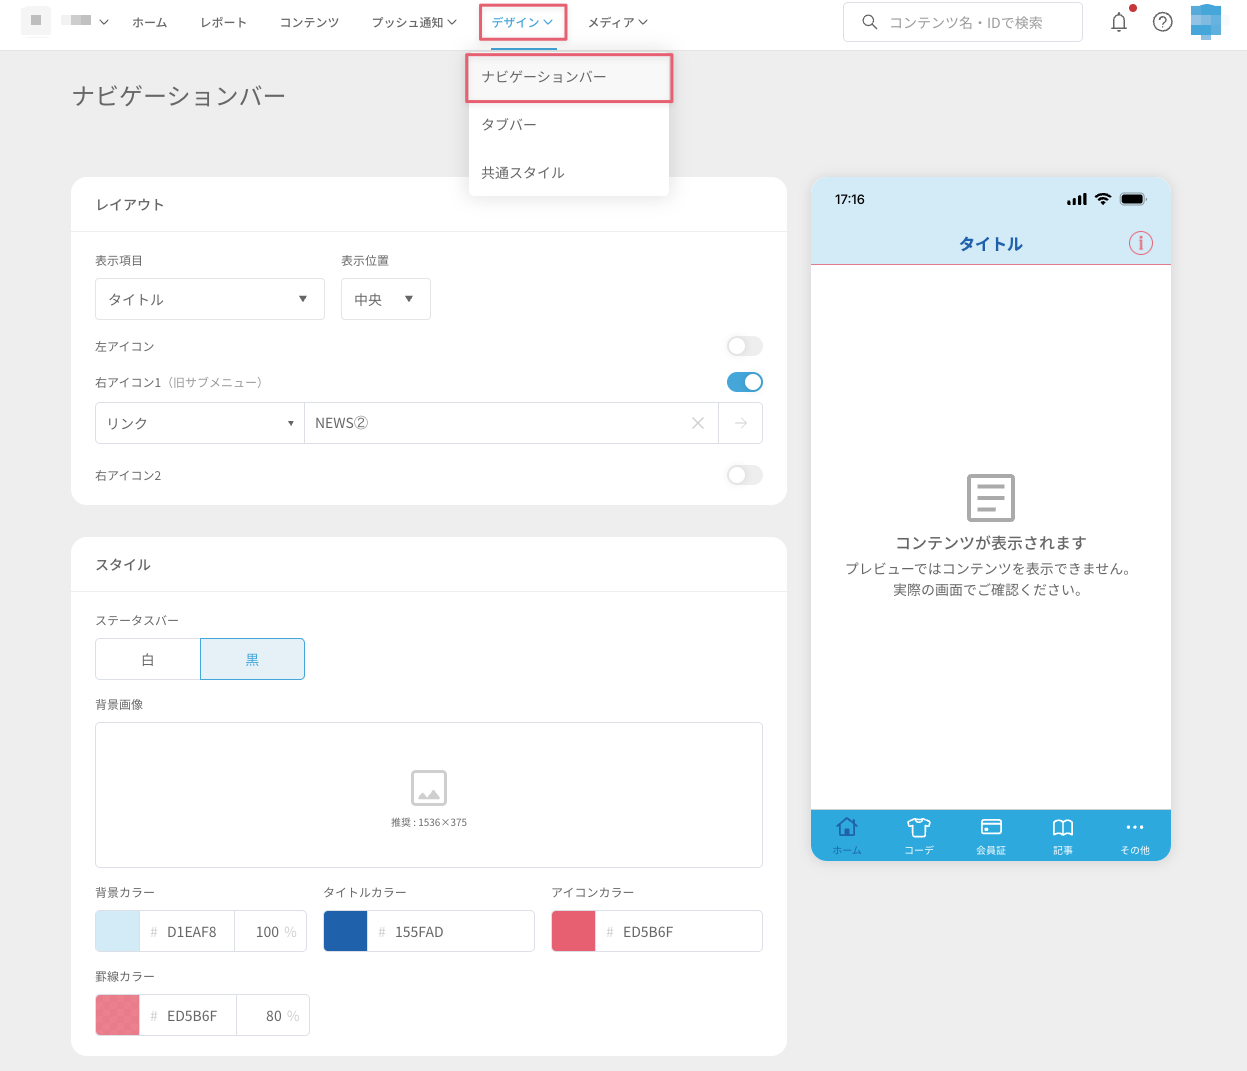Screen dimensions: 1247x1071
Task: Disable the 右アイコン1 toggle
Action: [745, 382]
